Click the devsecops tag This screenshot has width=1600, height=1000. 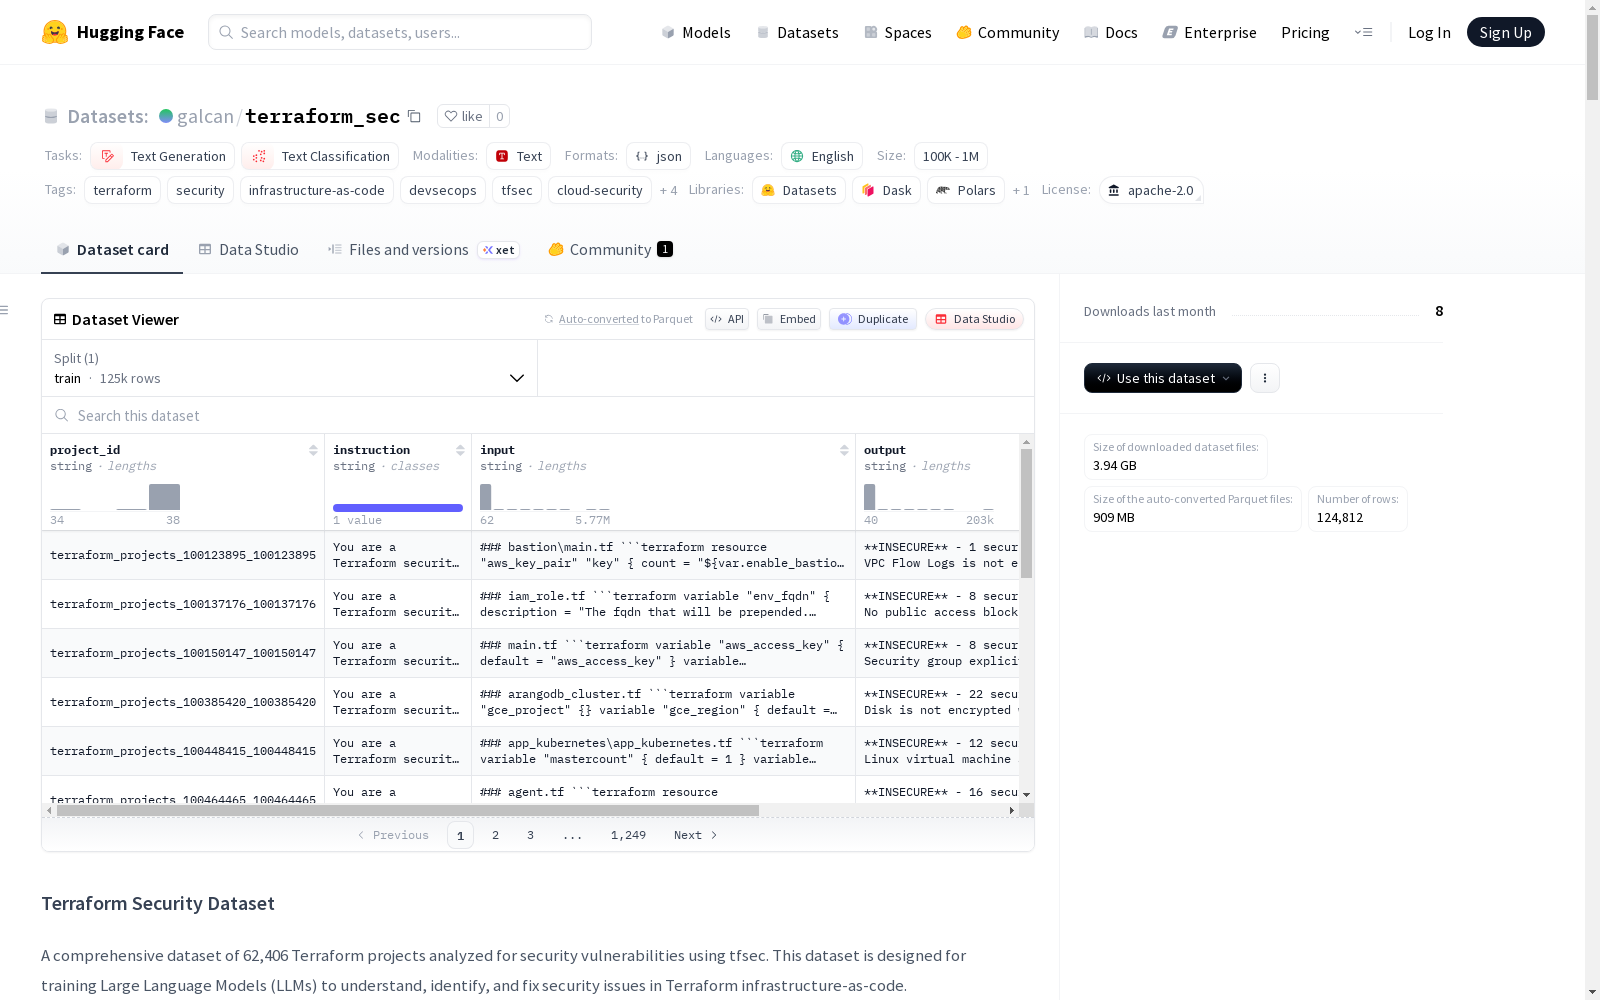click(x=443, y=190)
